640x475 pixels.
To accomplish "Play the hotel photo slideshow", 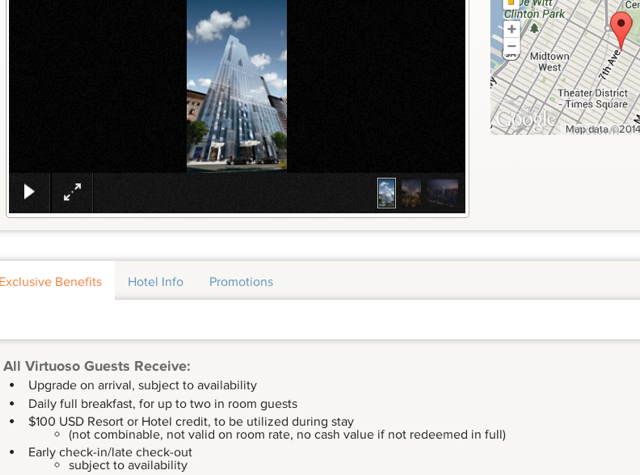I will (x=29, y=192).
